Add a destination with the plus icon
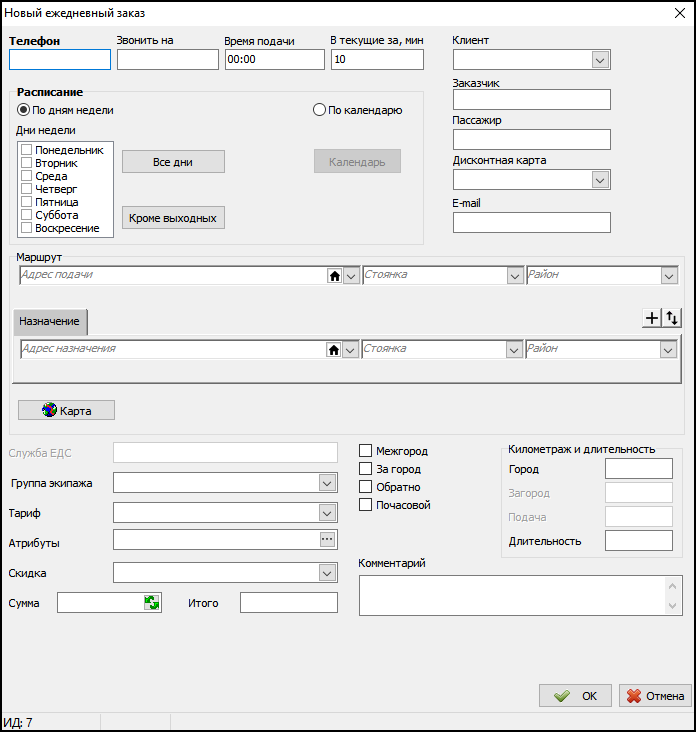This screenshot has width=696, height=732. tap(651, 318)
